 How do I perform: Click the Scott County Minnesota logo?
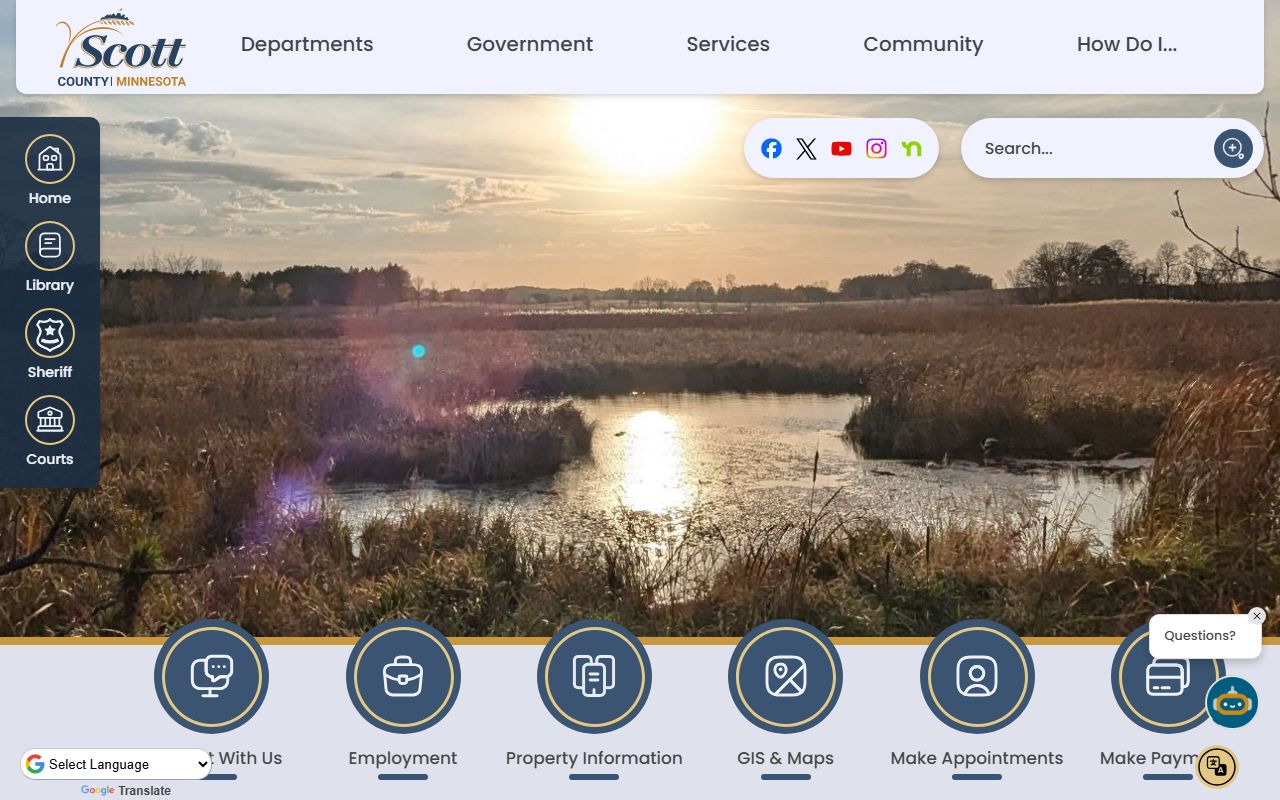121,49
